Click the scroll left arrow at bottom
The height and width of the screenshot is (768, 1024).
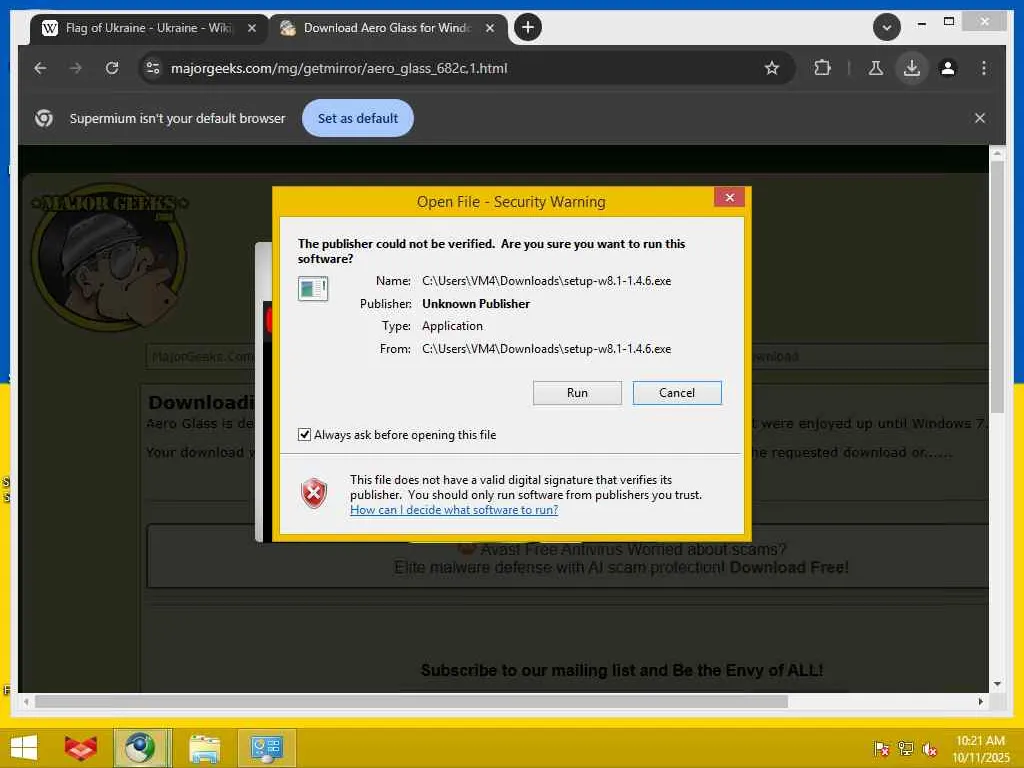pyautogui.click(x=26, y=701)
